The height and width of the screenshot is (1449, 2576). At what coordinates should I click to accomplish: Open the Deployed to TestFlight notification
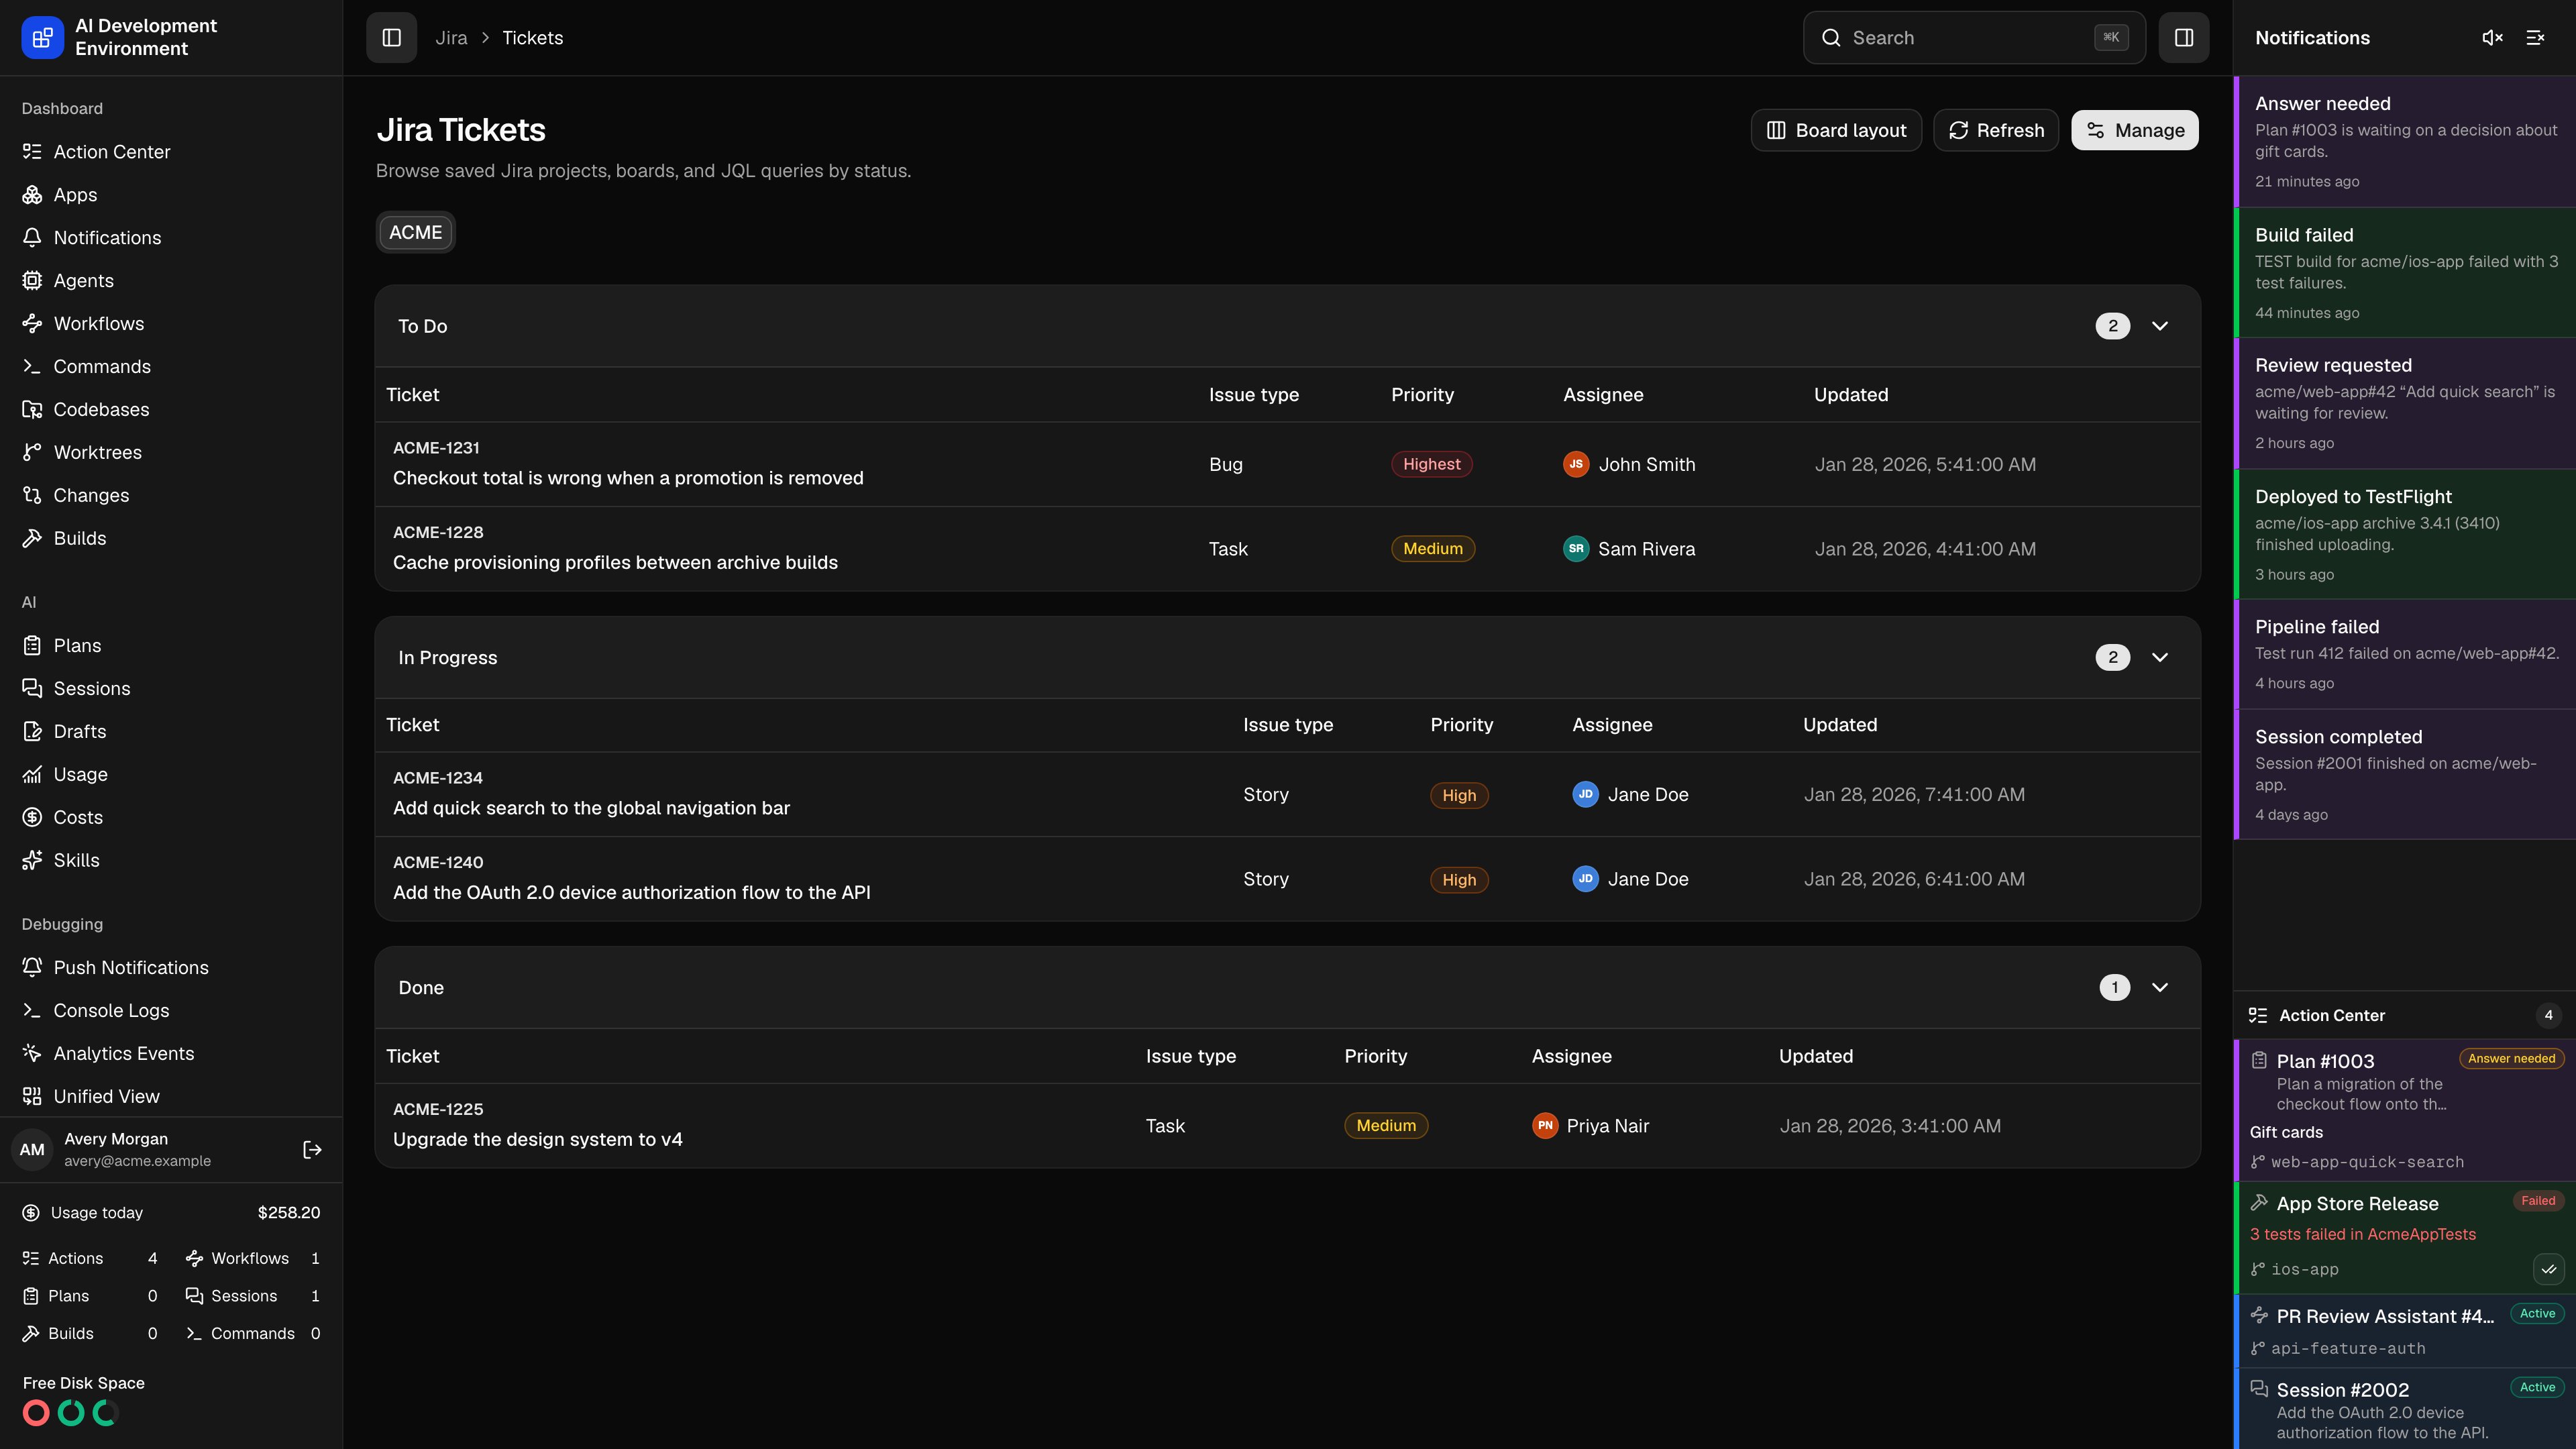click(2405, 534)
